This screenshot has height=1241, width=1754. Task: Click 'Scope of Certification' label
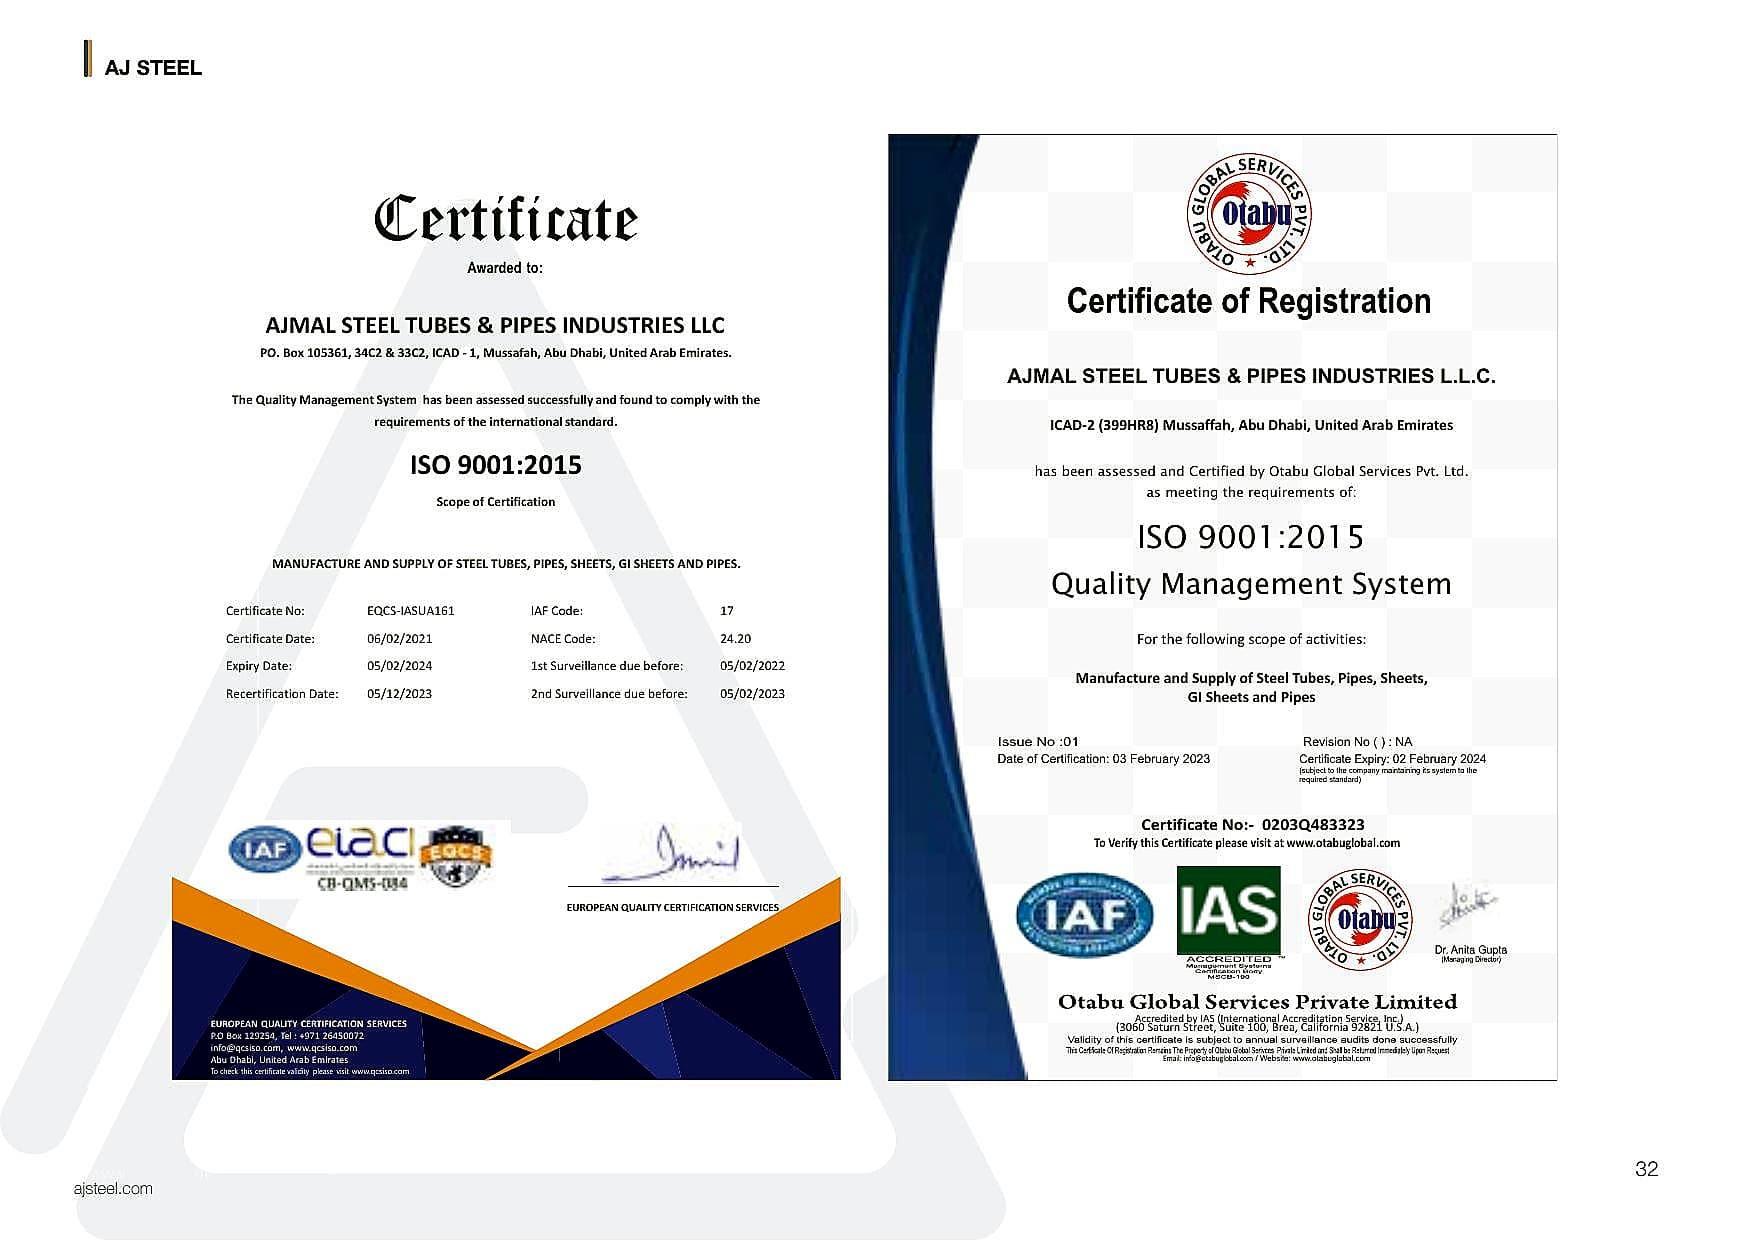click(x=495, y=502)
